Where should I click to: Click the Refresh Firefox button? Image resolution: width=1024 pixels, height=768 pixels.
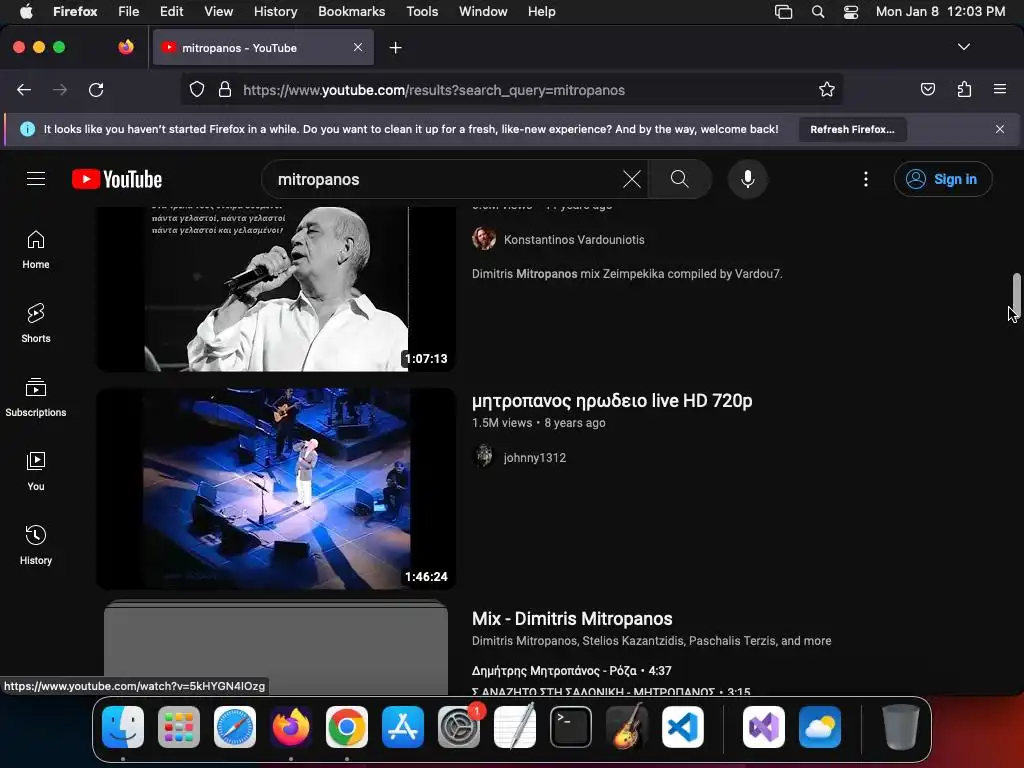[852, 129]
